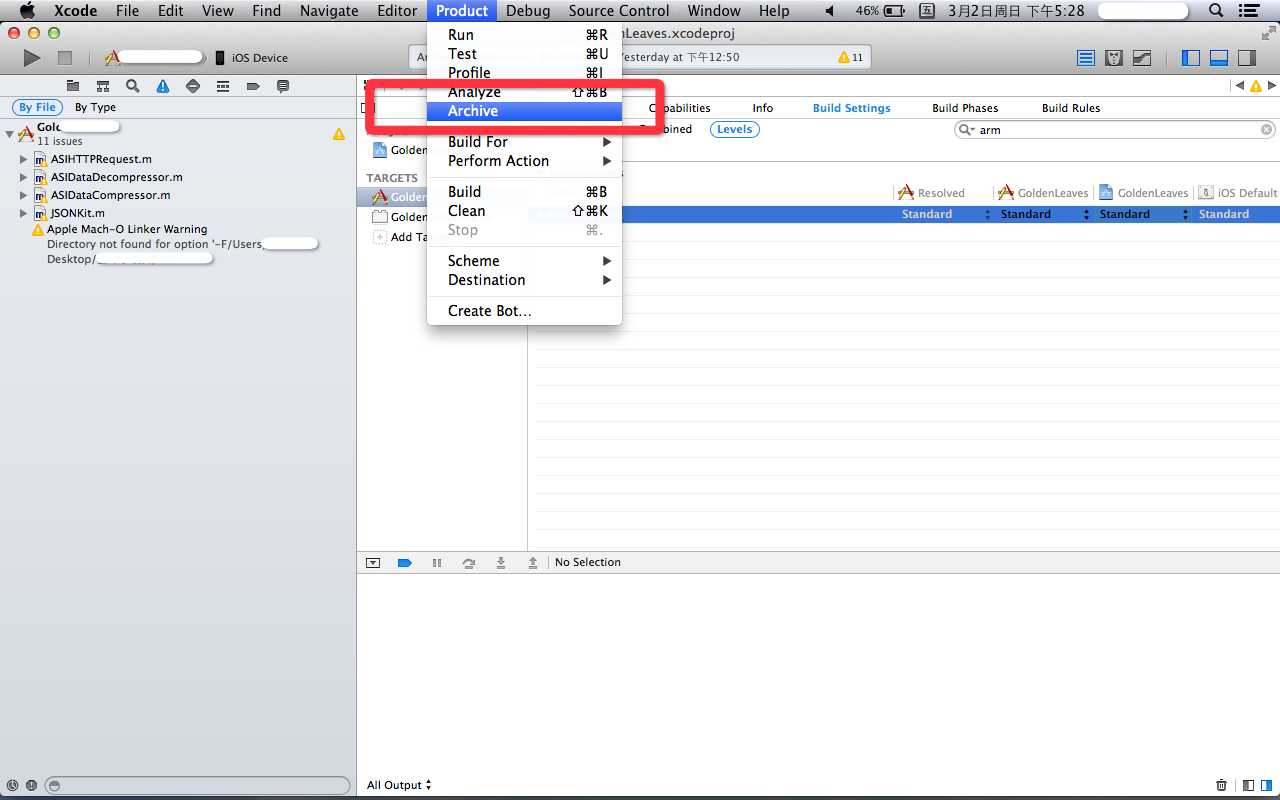Click the volume speaker icon in menu bar
The width and height of the screenshot is (1280, 800).
[829, 11]
